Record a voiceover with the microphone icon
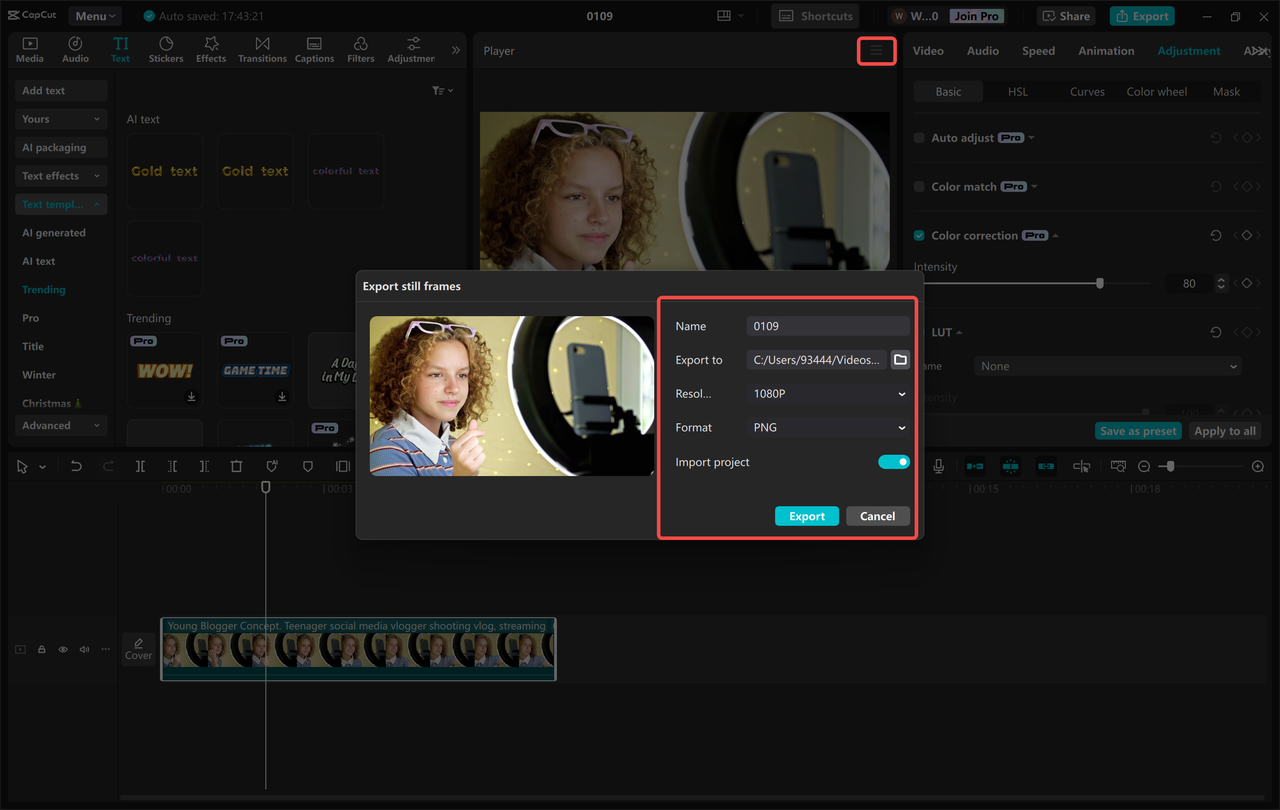This screenshot has width=1280, height=810. tap(936, 465)
